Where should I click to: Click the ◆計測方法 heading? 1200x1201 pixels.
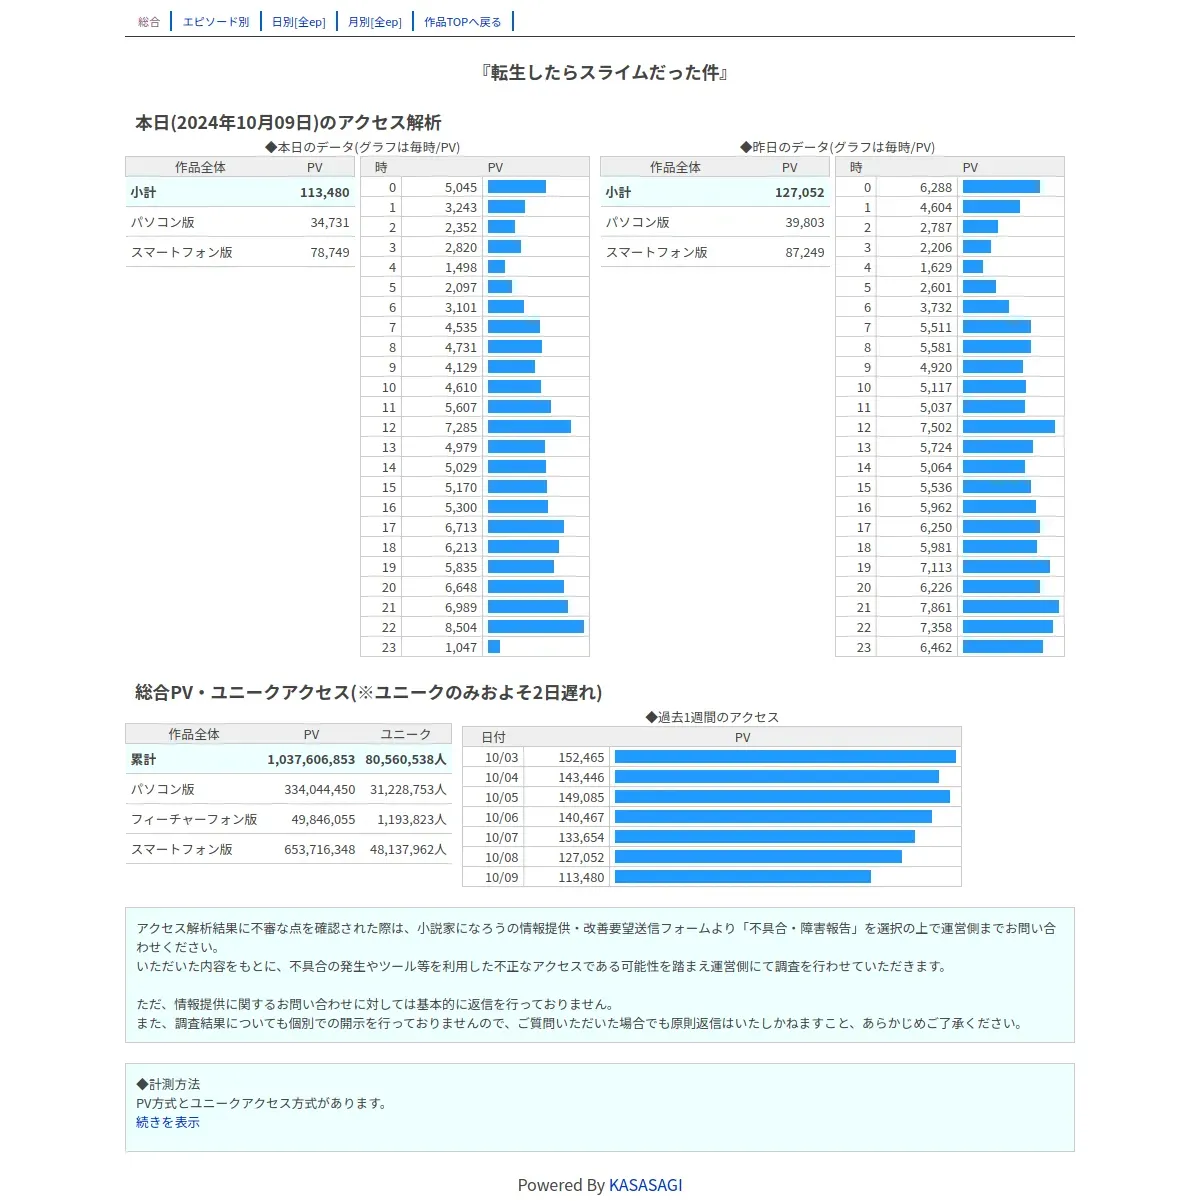pos(168,1085)
